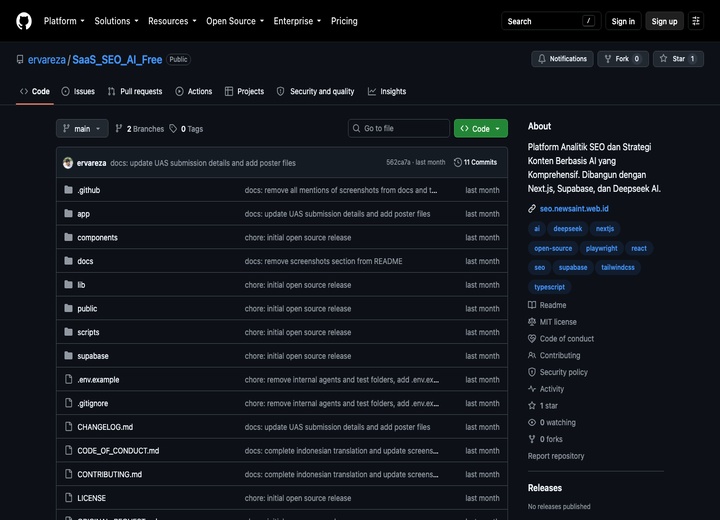Fork the repository with Fork button
Screen dimensions: 720x520
tap(623, 59)
